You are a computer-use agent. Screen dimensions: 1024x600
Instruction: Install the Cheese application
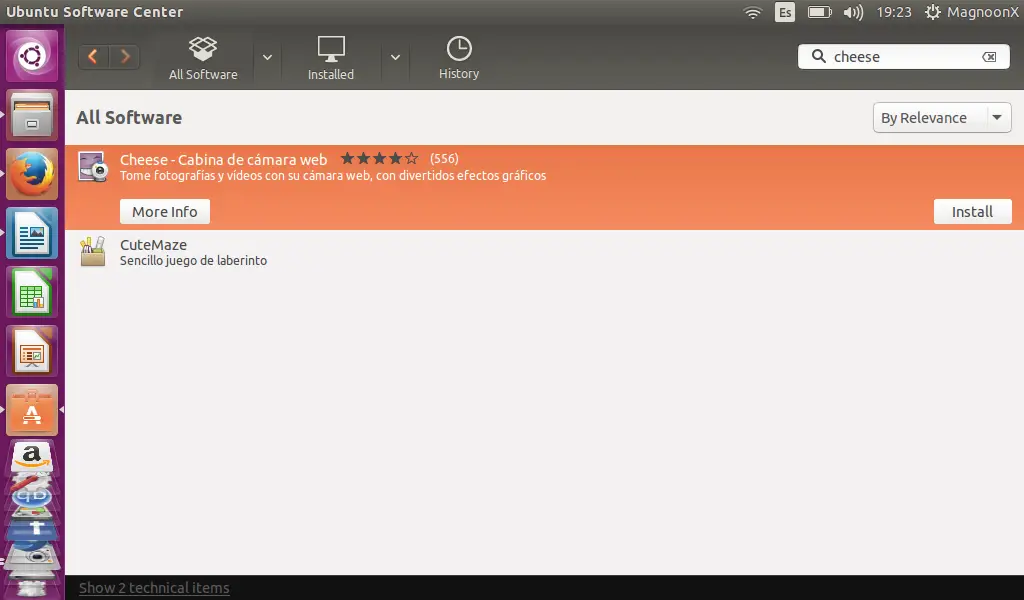click(x=972, y=211)
